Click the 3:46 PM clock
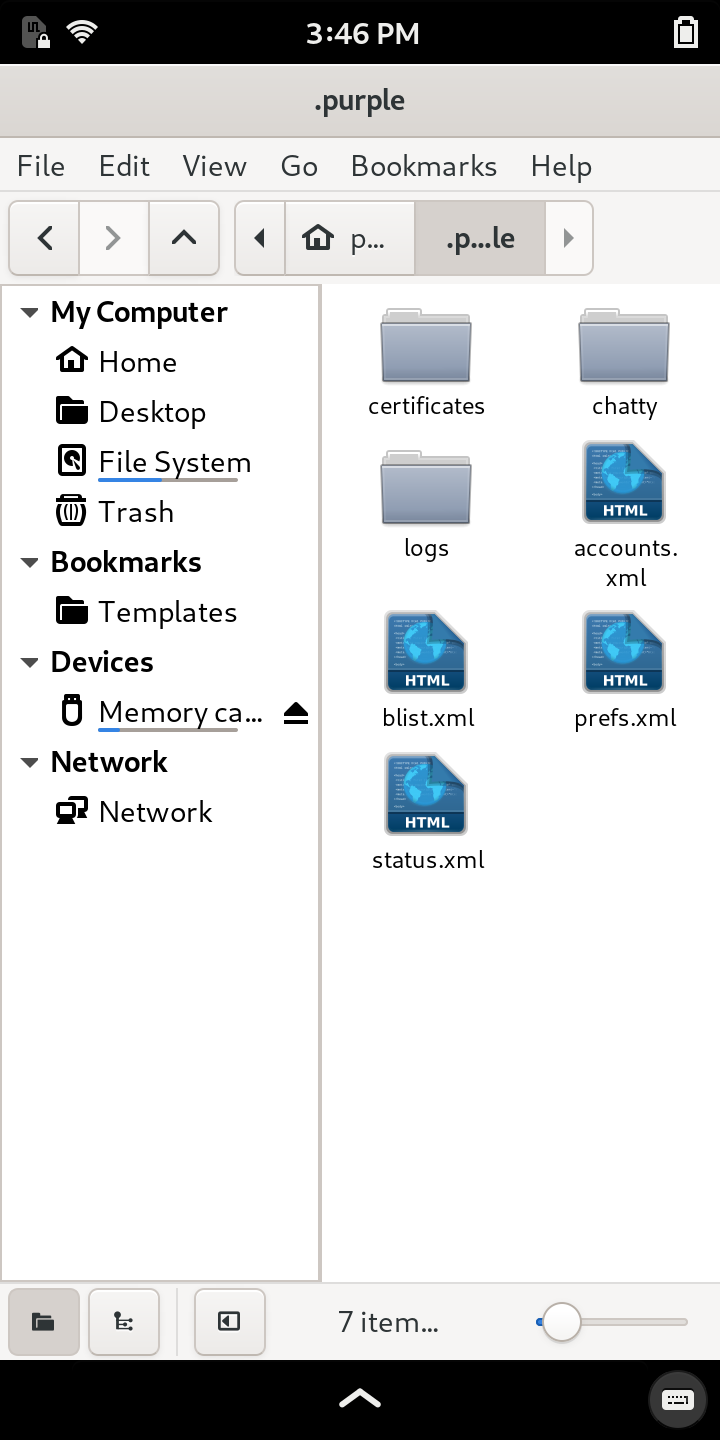Screen dimensions: 720x1440 362,33
